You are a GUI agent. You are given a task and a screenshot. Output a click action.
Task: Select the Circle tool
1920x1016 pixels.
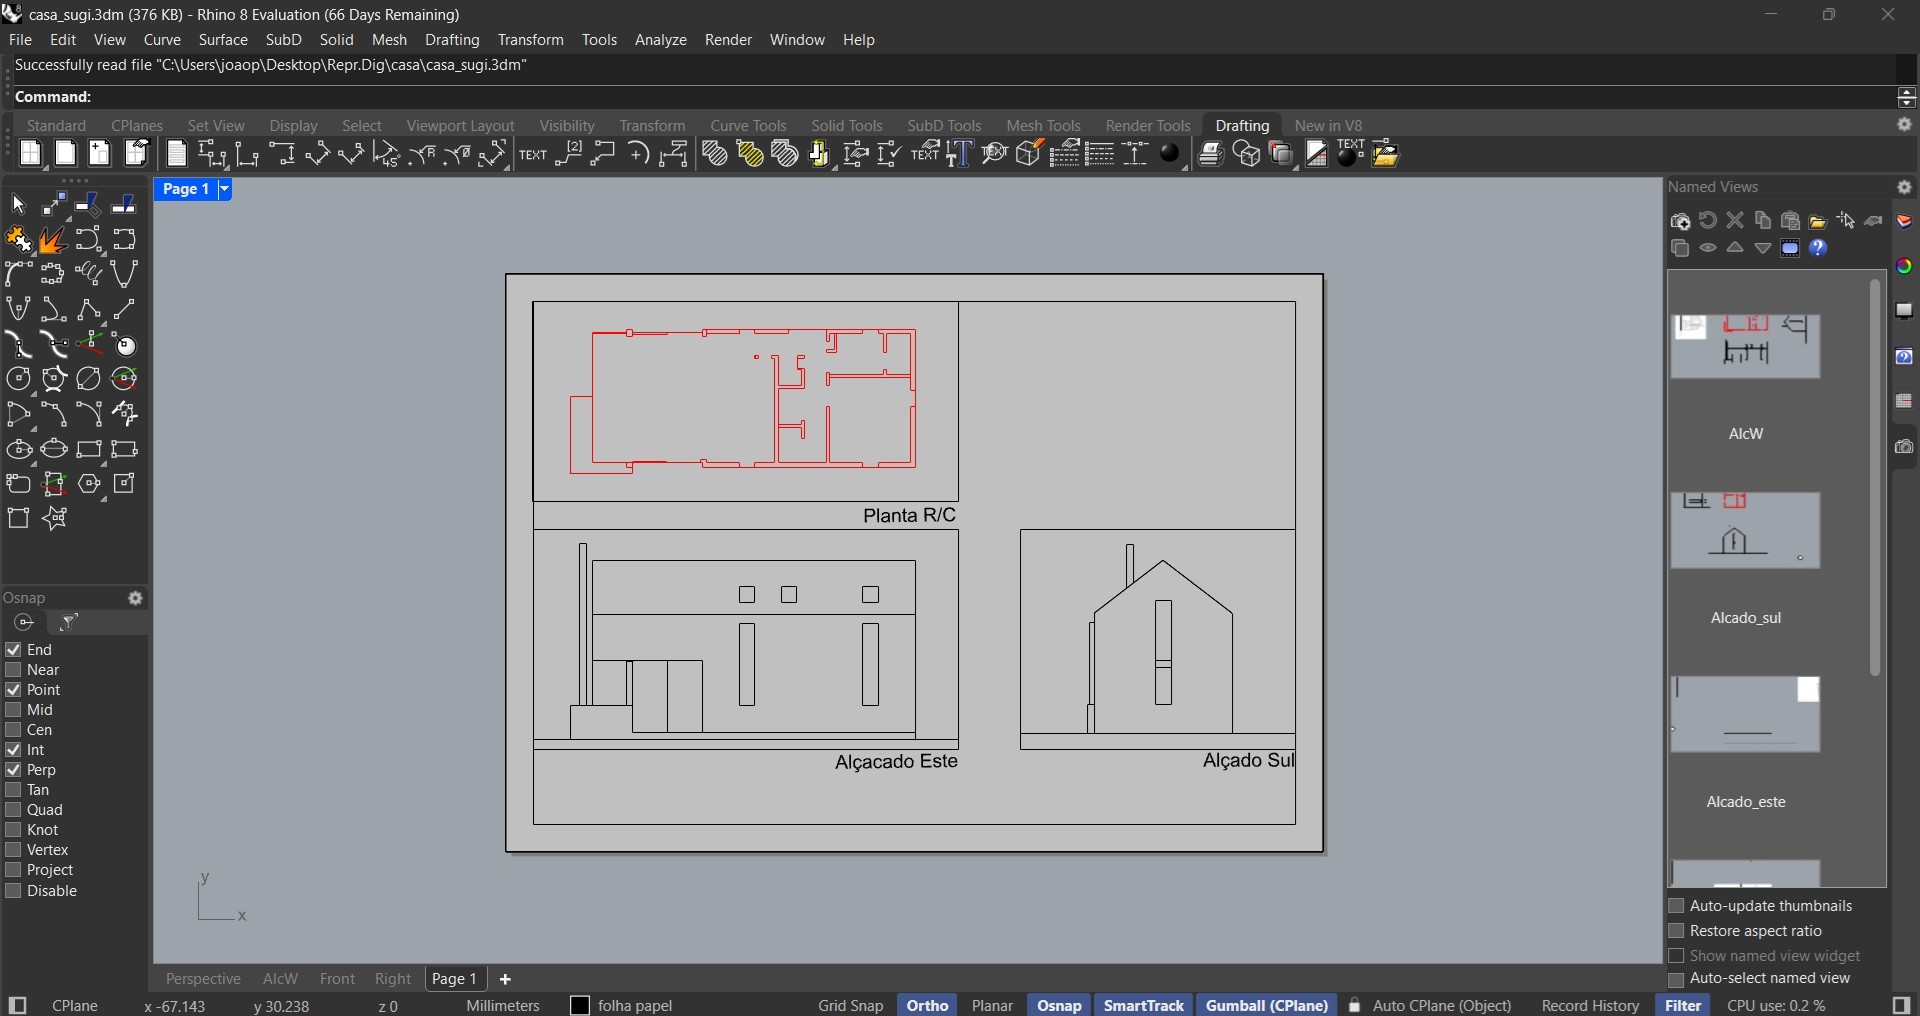tap(19, 380)
